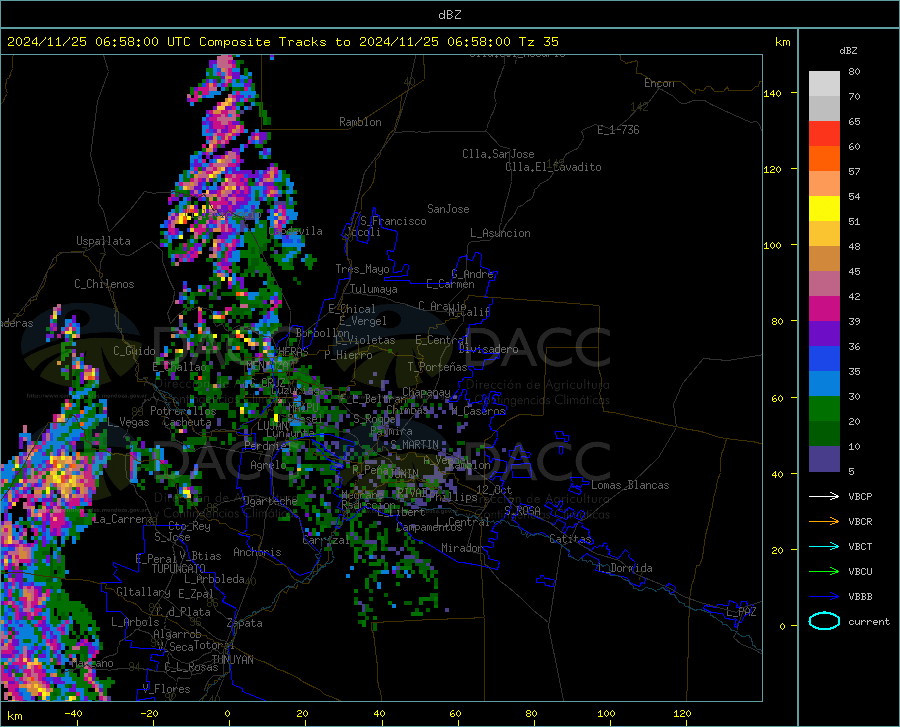This screenshot has height=727, width=900.
Task: Select the light gray 80 dBZ color swatch
Action: click(824, 84)
